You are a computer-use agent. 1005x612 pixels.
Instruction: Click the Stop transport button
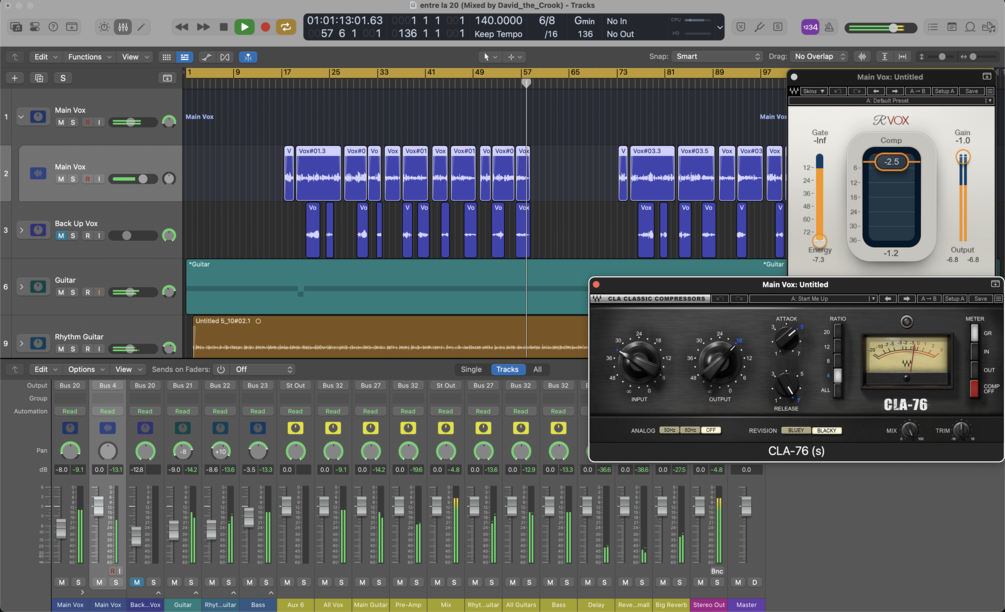223,27
